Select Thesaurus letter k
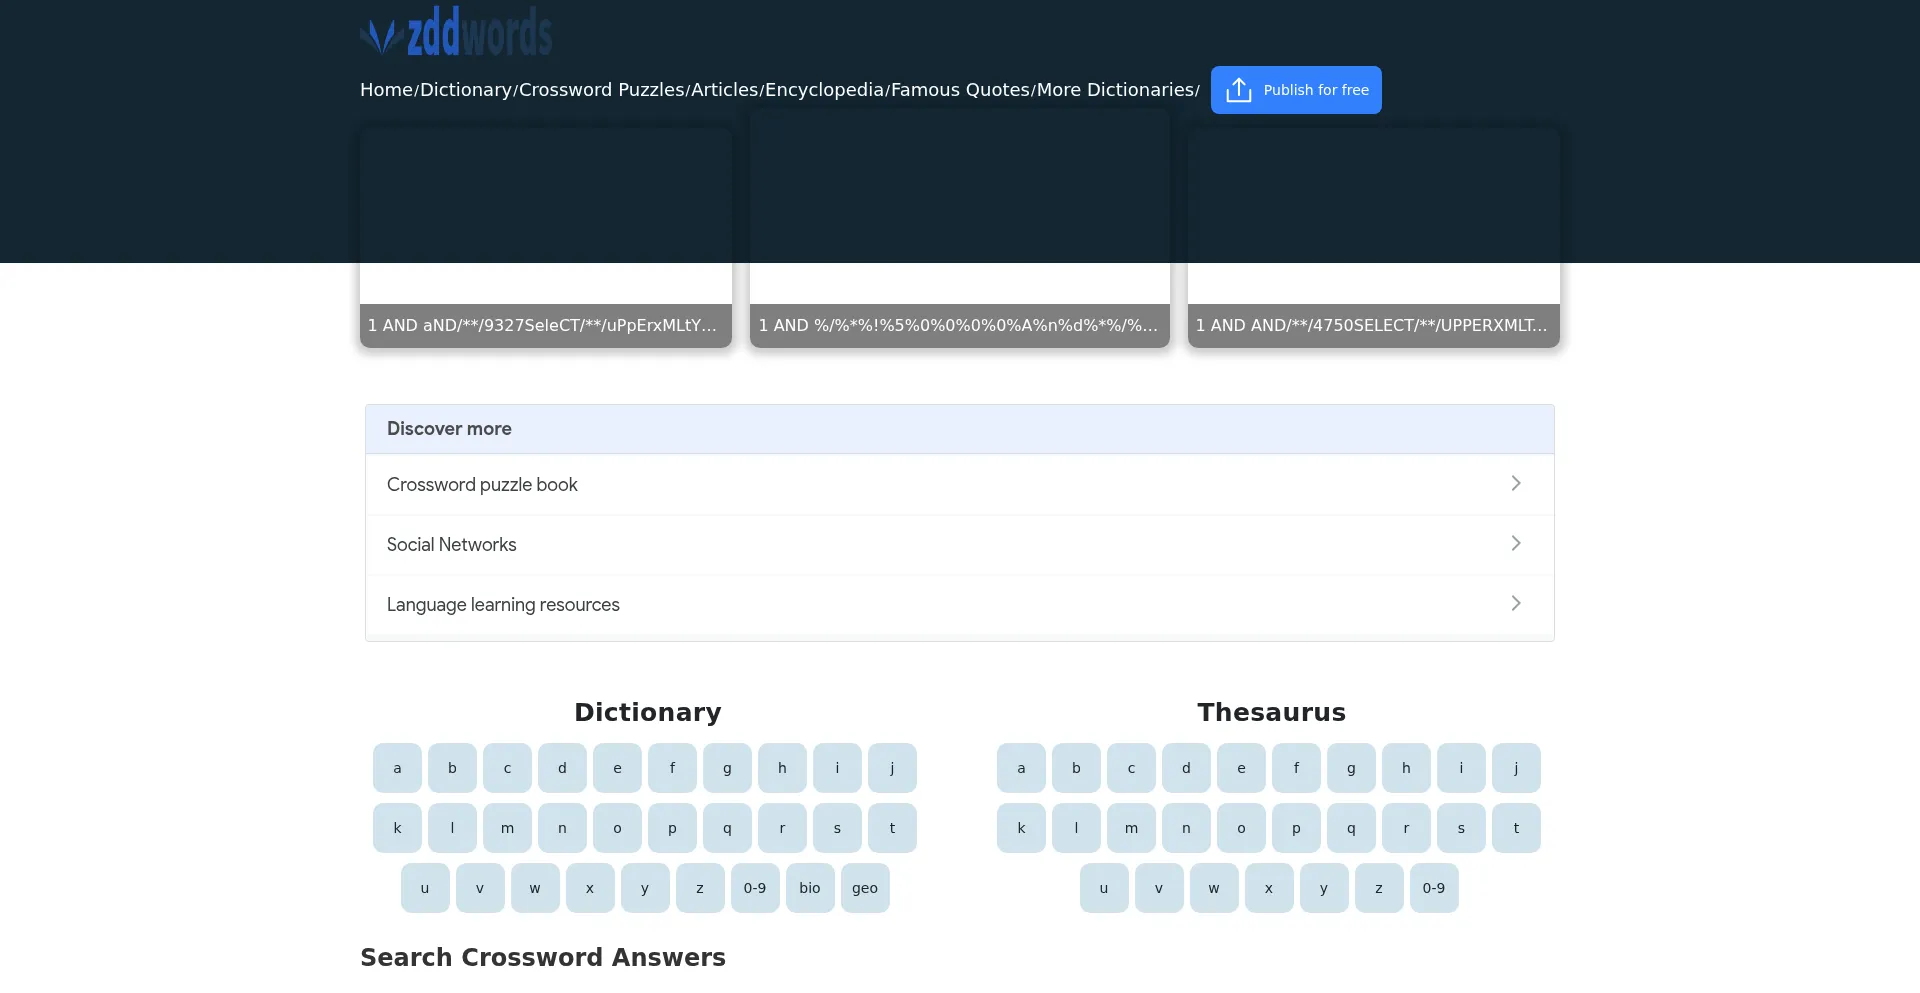The height and width of the screenshot is (993, 1920). point(1021,828)
